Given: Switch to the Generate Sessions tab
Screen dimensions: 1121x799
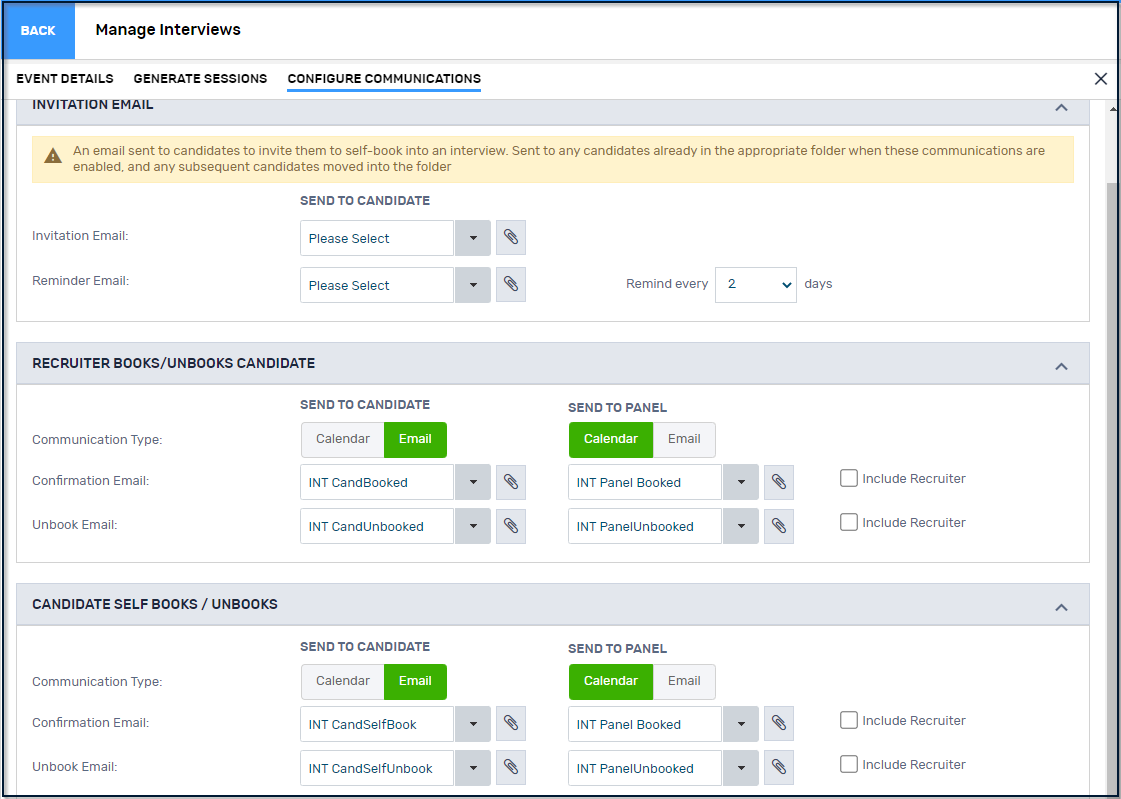Looking at the screenshot, I should click(x=200, y=79).
